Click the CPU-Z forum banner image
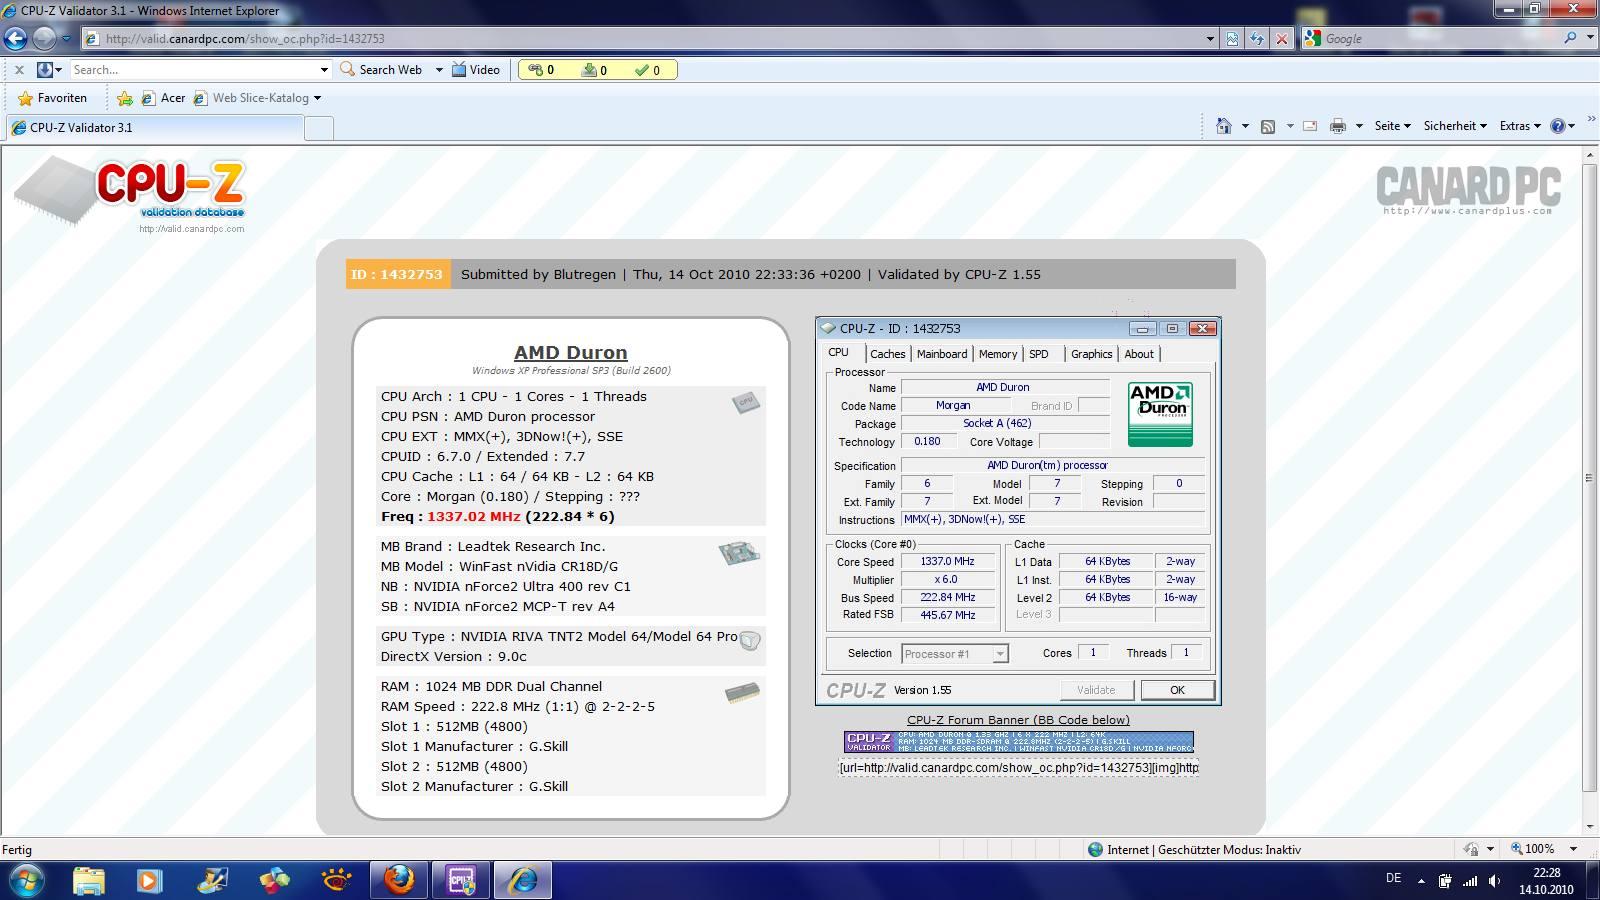Image resolution: width=1600 pixels, height=900 pixels. click(x=1019, y=742)
